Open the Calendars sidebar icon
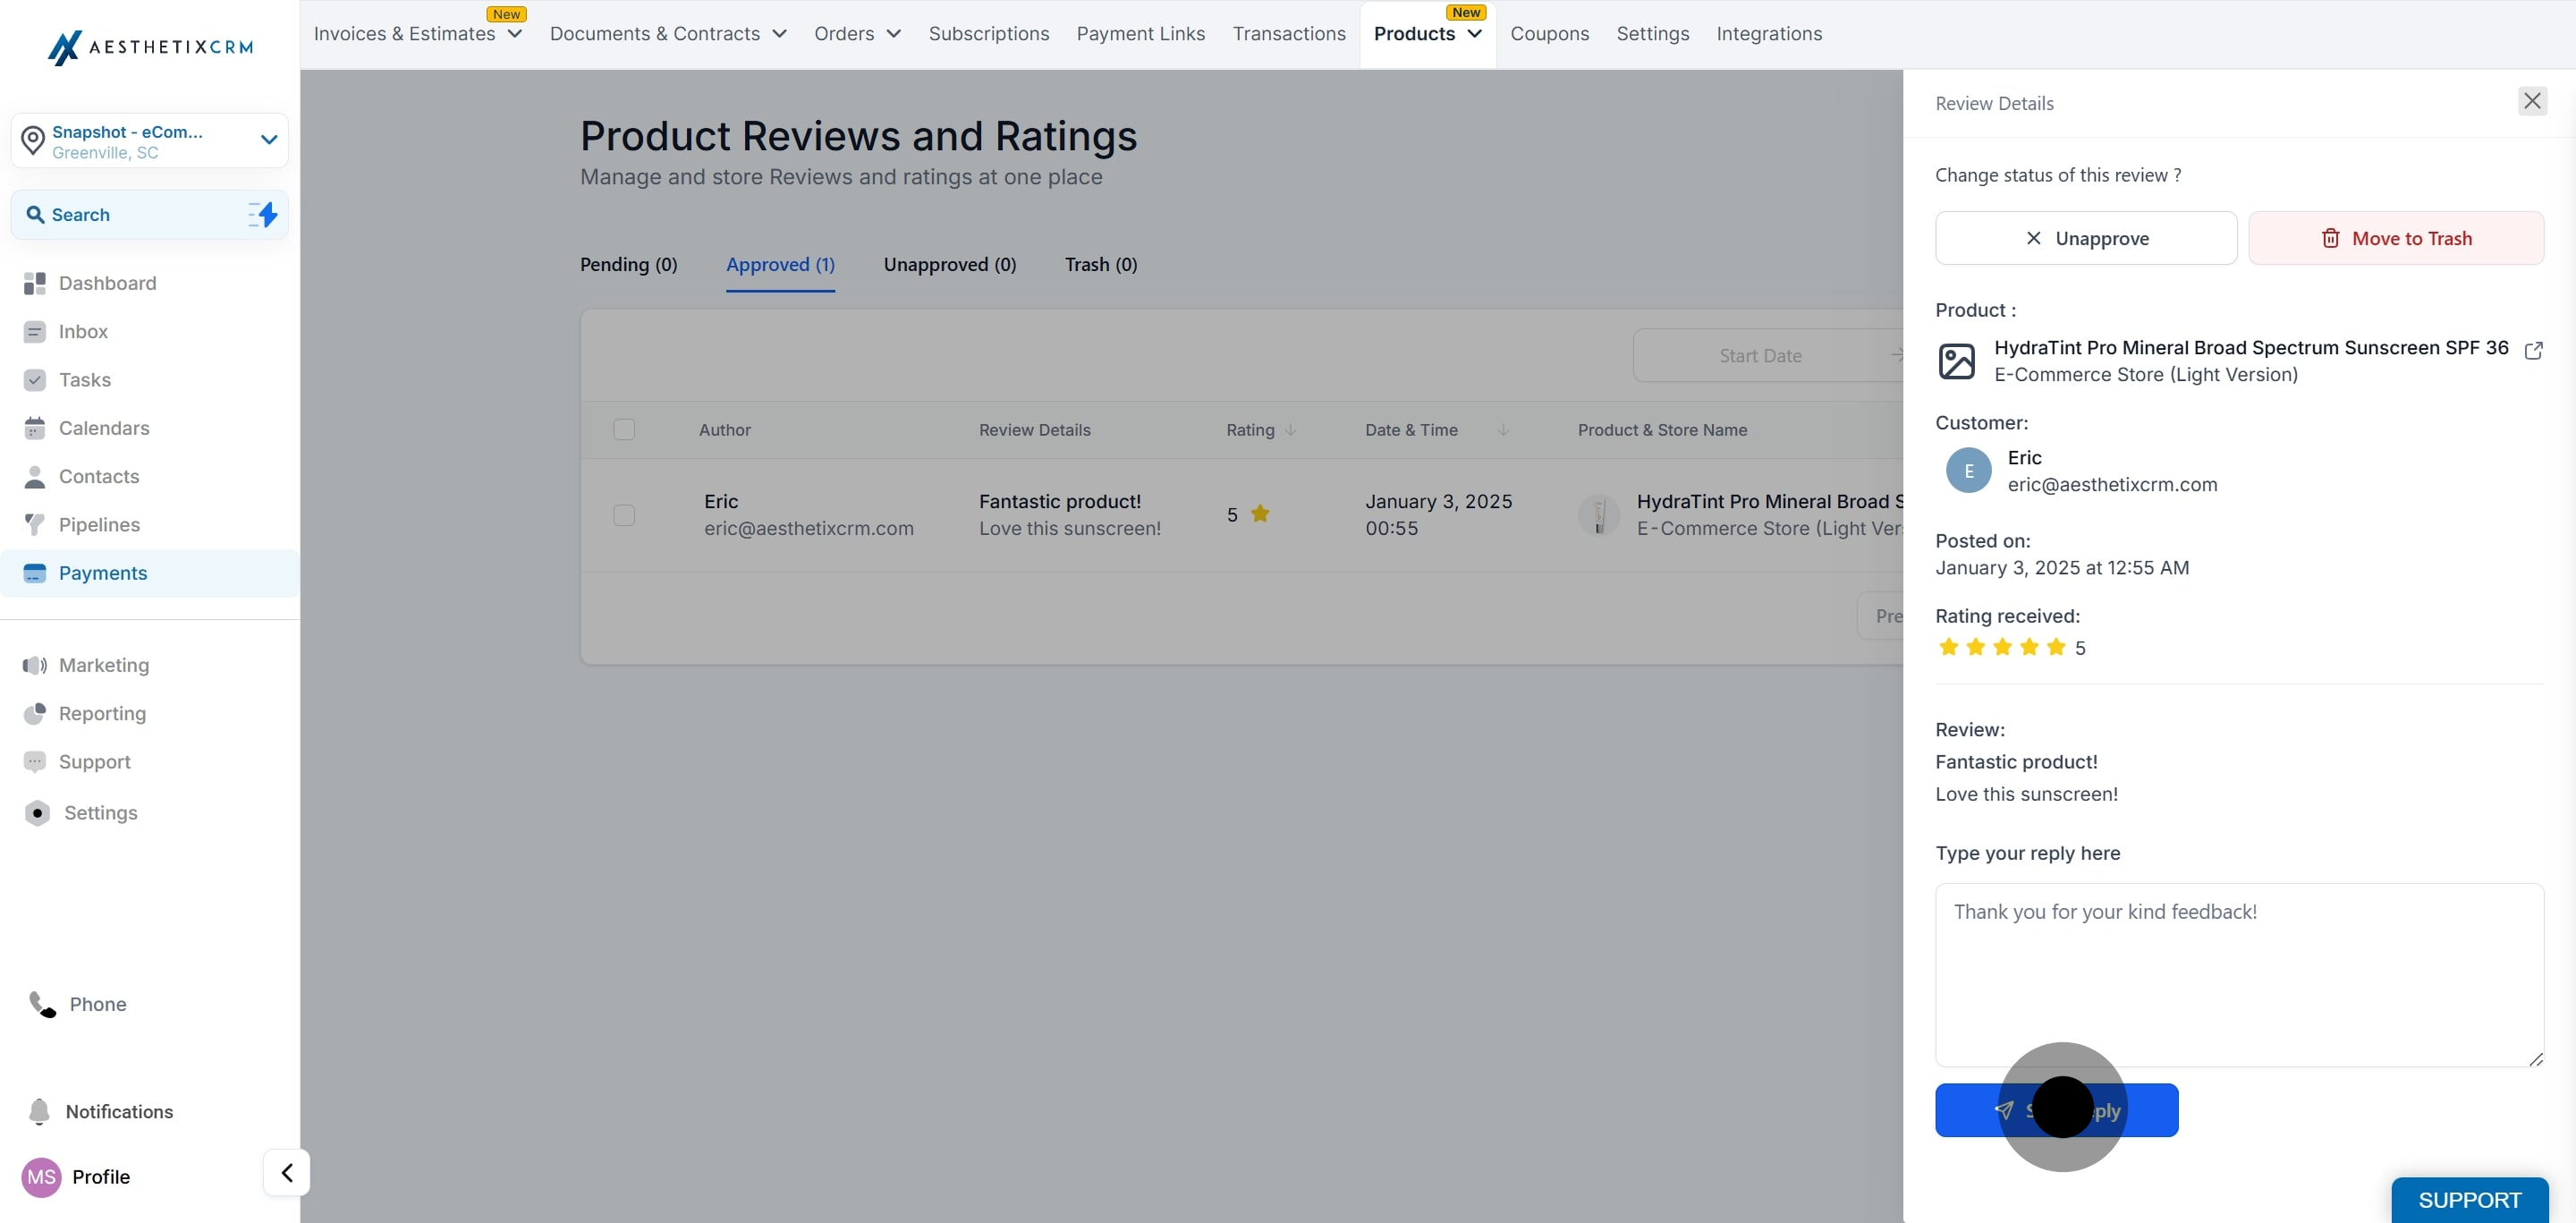This screenshot has width=2576, height=1223. [x=35, y=428]
